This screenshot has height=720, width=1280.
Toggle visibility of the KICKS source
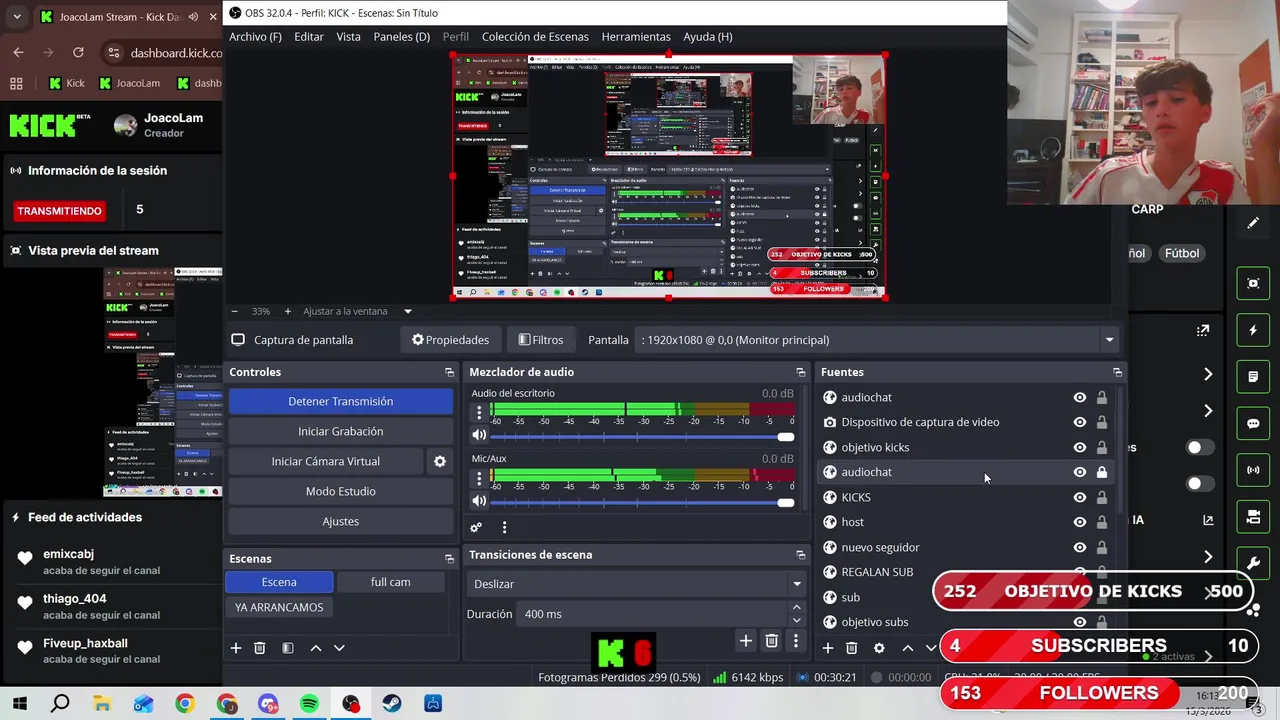pyautogui.click(x=1080, y=497)
